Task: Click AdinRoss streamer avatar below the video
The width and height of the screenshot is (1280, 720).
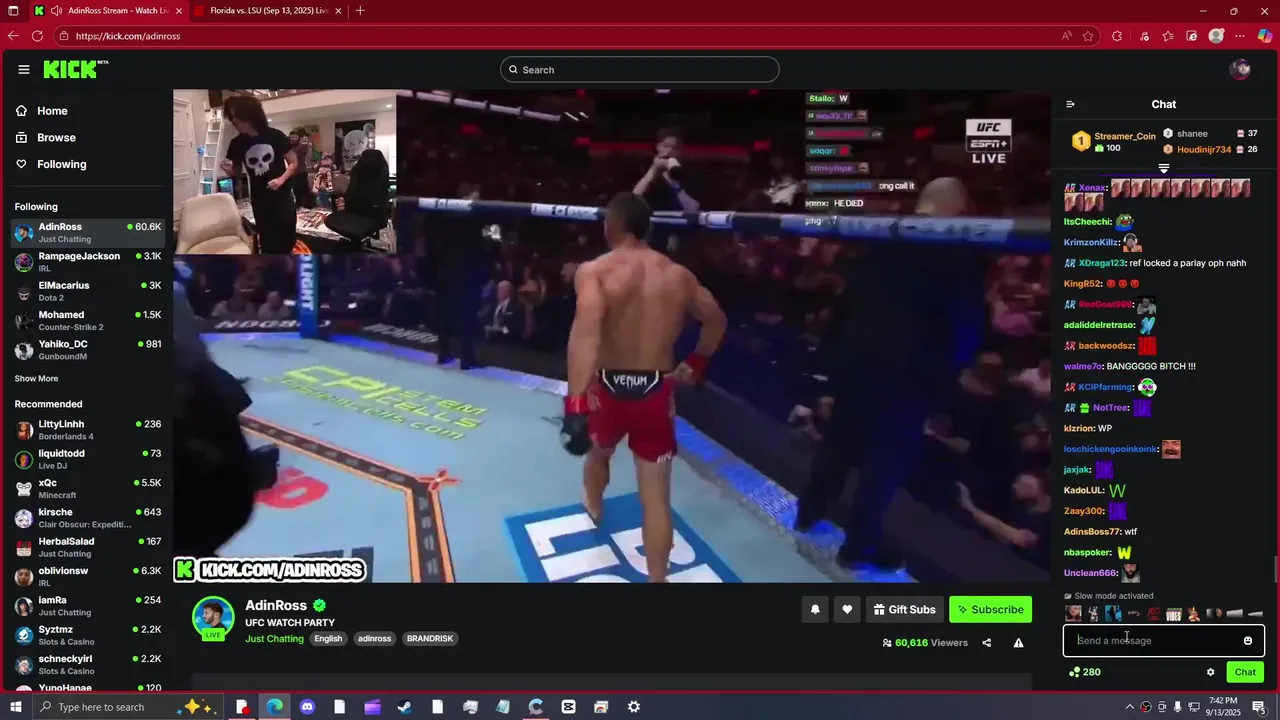Action: 213,617
